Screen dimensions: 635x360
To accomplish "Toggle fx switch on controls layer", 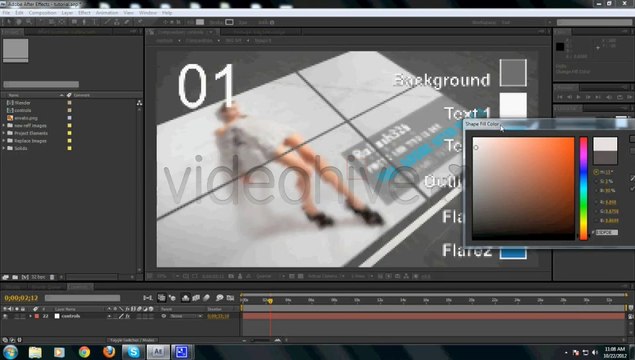I will tap(127, 316).
